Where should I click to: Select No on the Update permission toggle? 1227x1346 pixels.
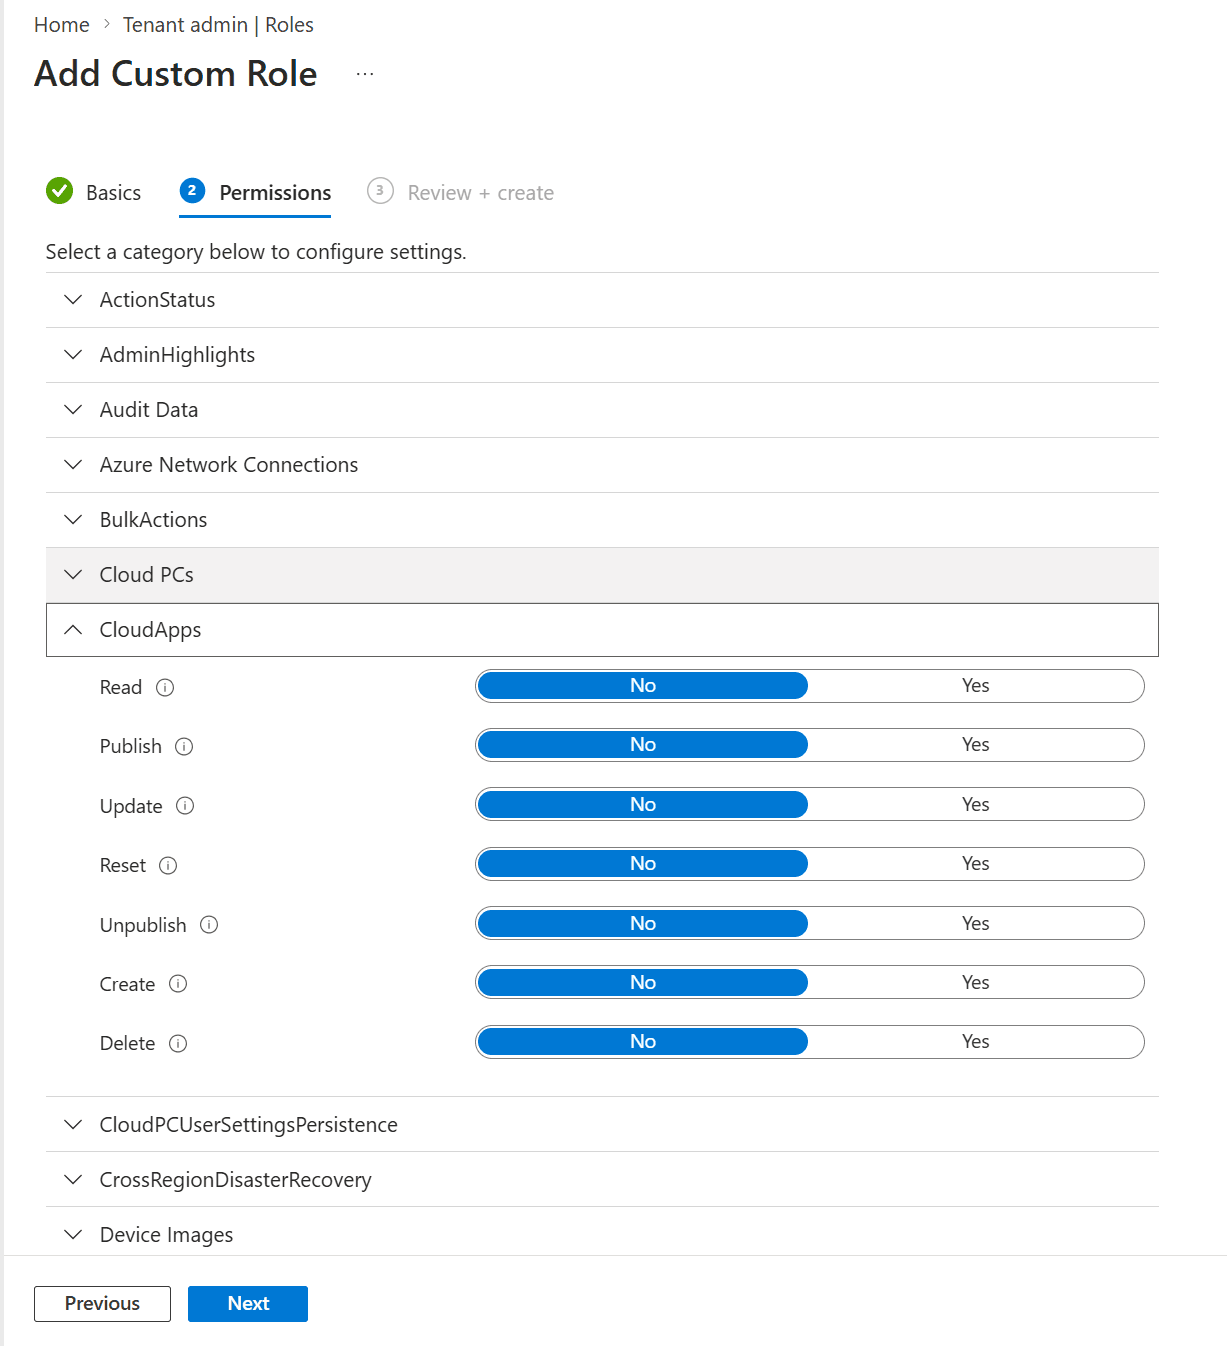(643, 805)
